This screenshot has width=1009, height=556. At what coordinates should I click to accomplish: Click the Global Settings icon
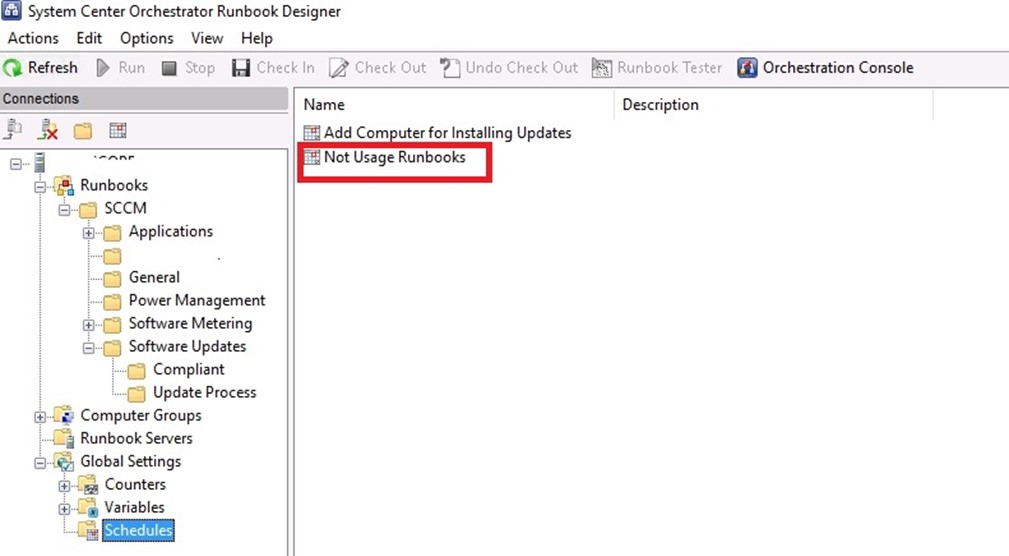pos(64,462)
